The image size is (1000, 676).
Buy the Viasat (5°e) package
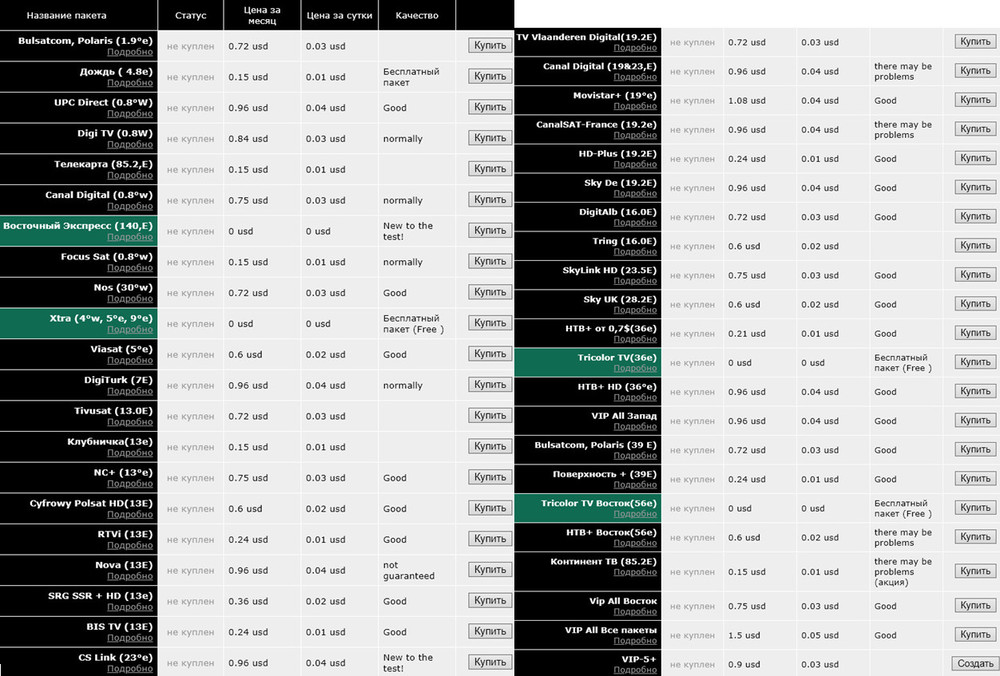(x=489, y=354)
